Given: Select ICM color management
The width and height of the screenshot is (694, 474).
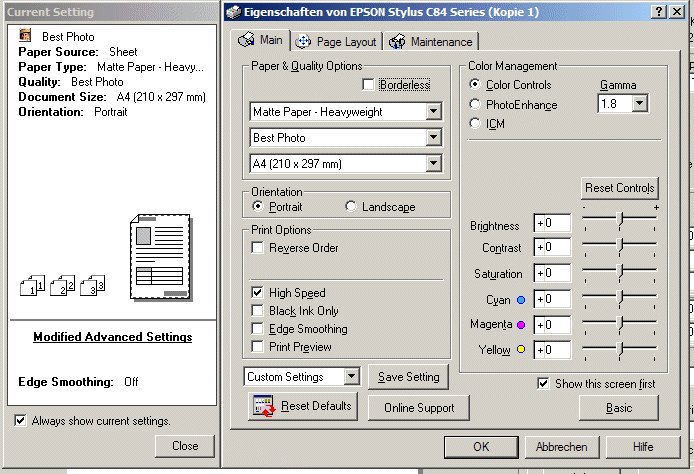Looking at the screenshot, I should (x=475, y=123).
